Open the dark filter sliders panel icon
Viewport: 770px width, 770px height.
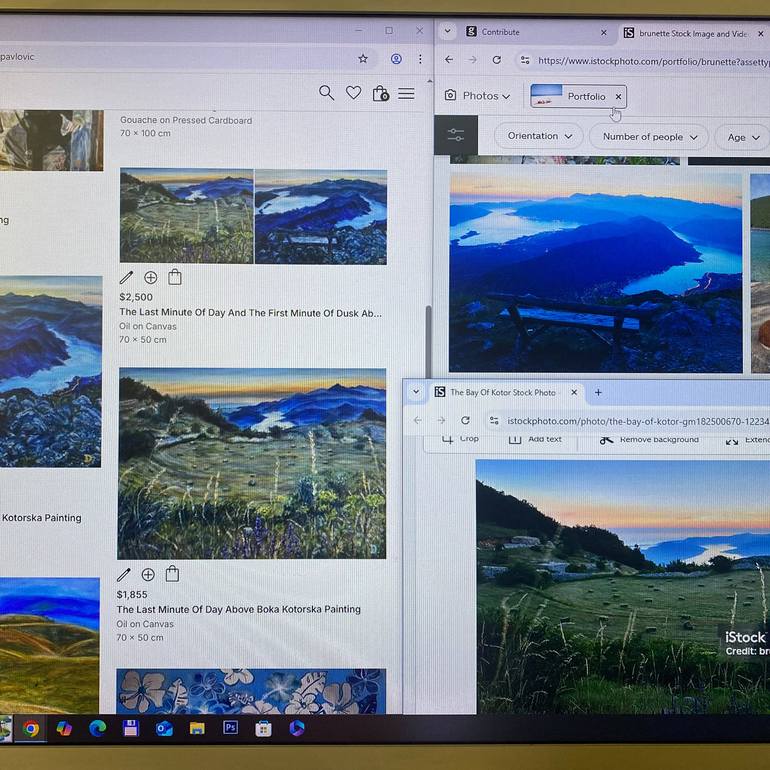pos(456,135)
